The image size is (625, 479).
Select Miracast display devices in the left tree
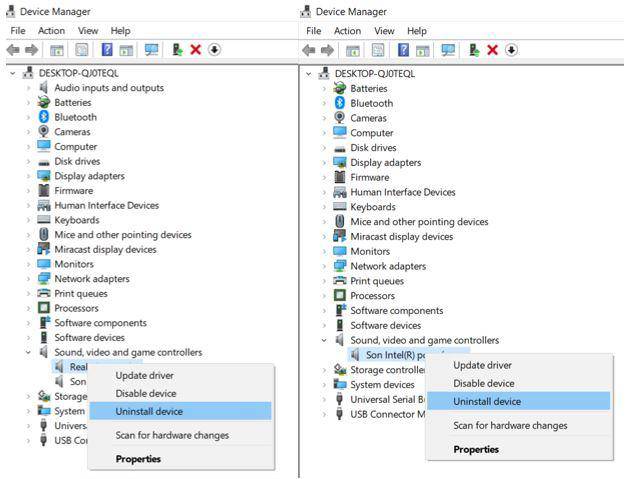(x=105, y=250)
